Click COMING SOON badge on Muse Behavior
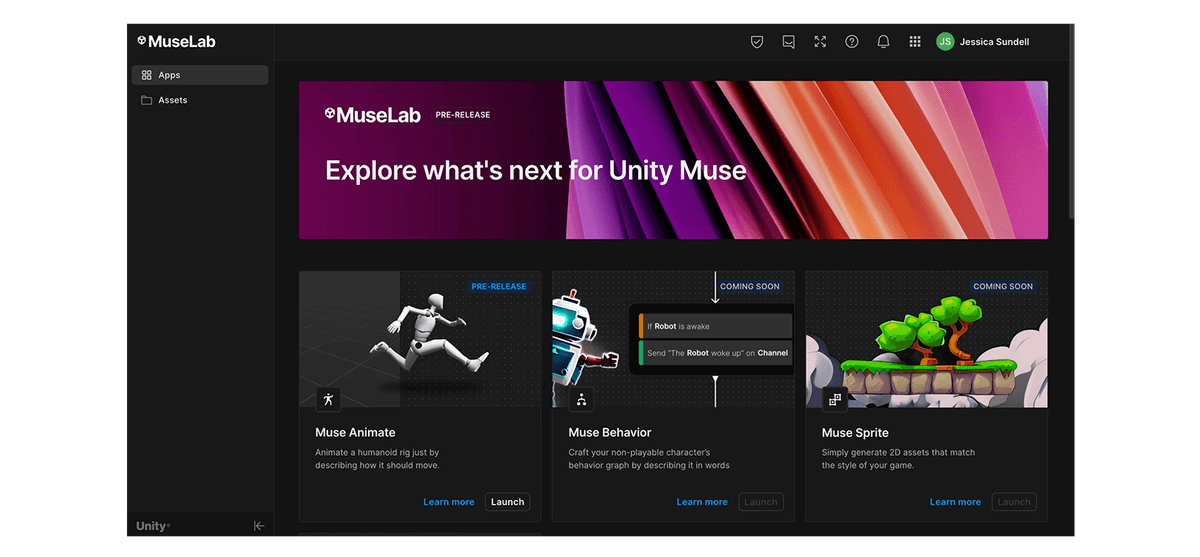Screen dimensions: 1200x557 click(750, 287)
